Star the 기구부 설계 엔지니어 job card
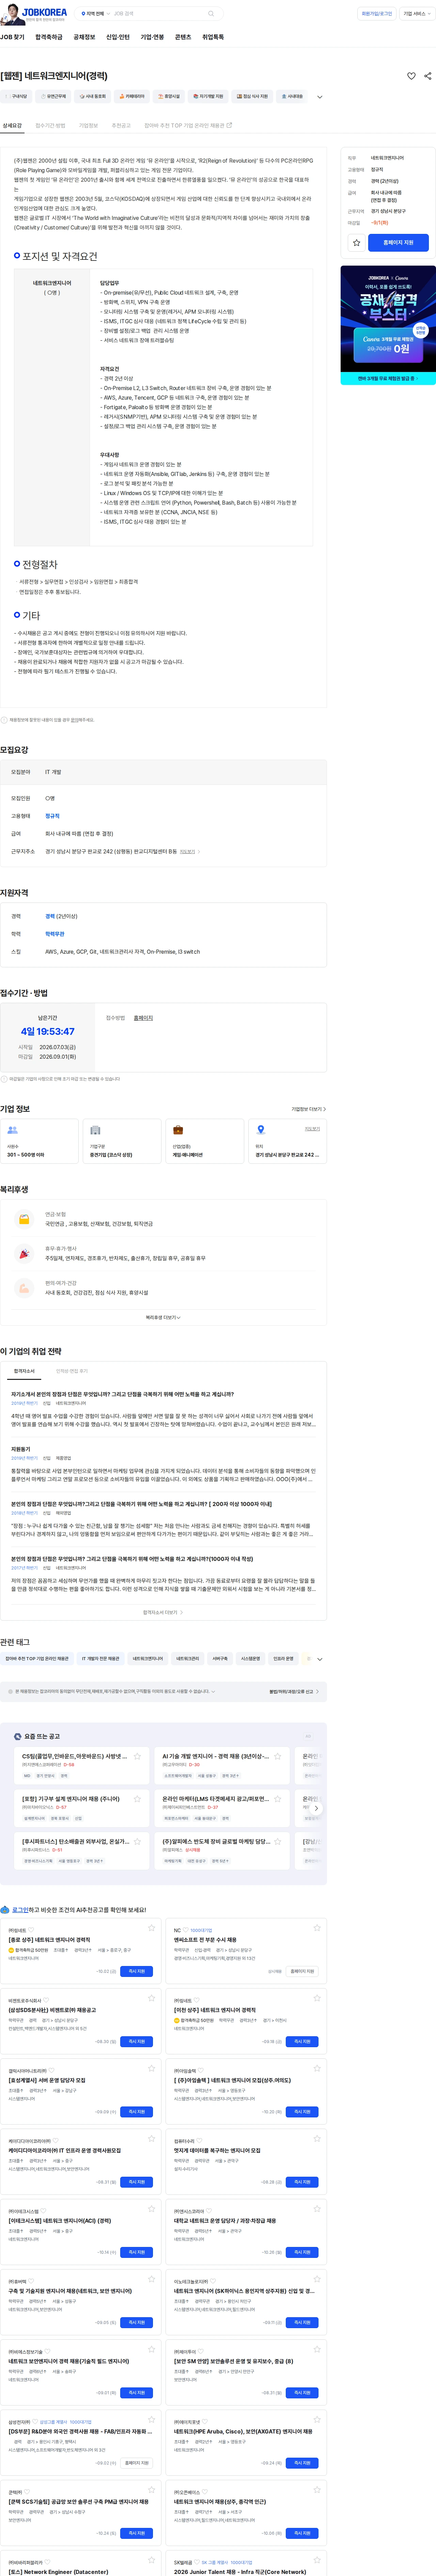Viewport: 436px width, 2576px height. tap(137, 1799)
